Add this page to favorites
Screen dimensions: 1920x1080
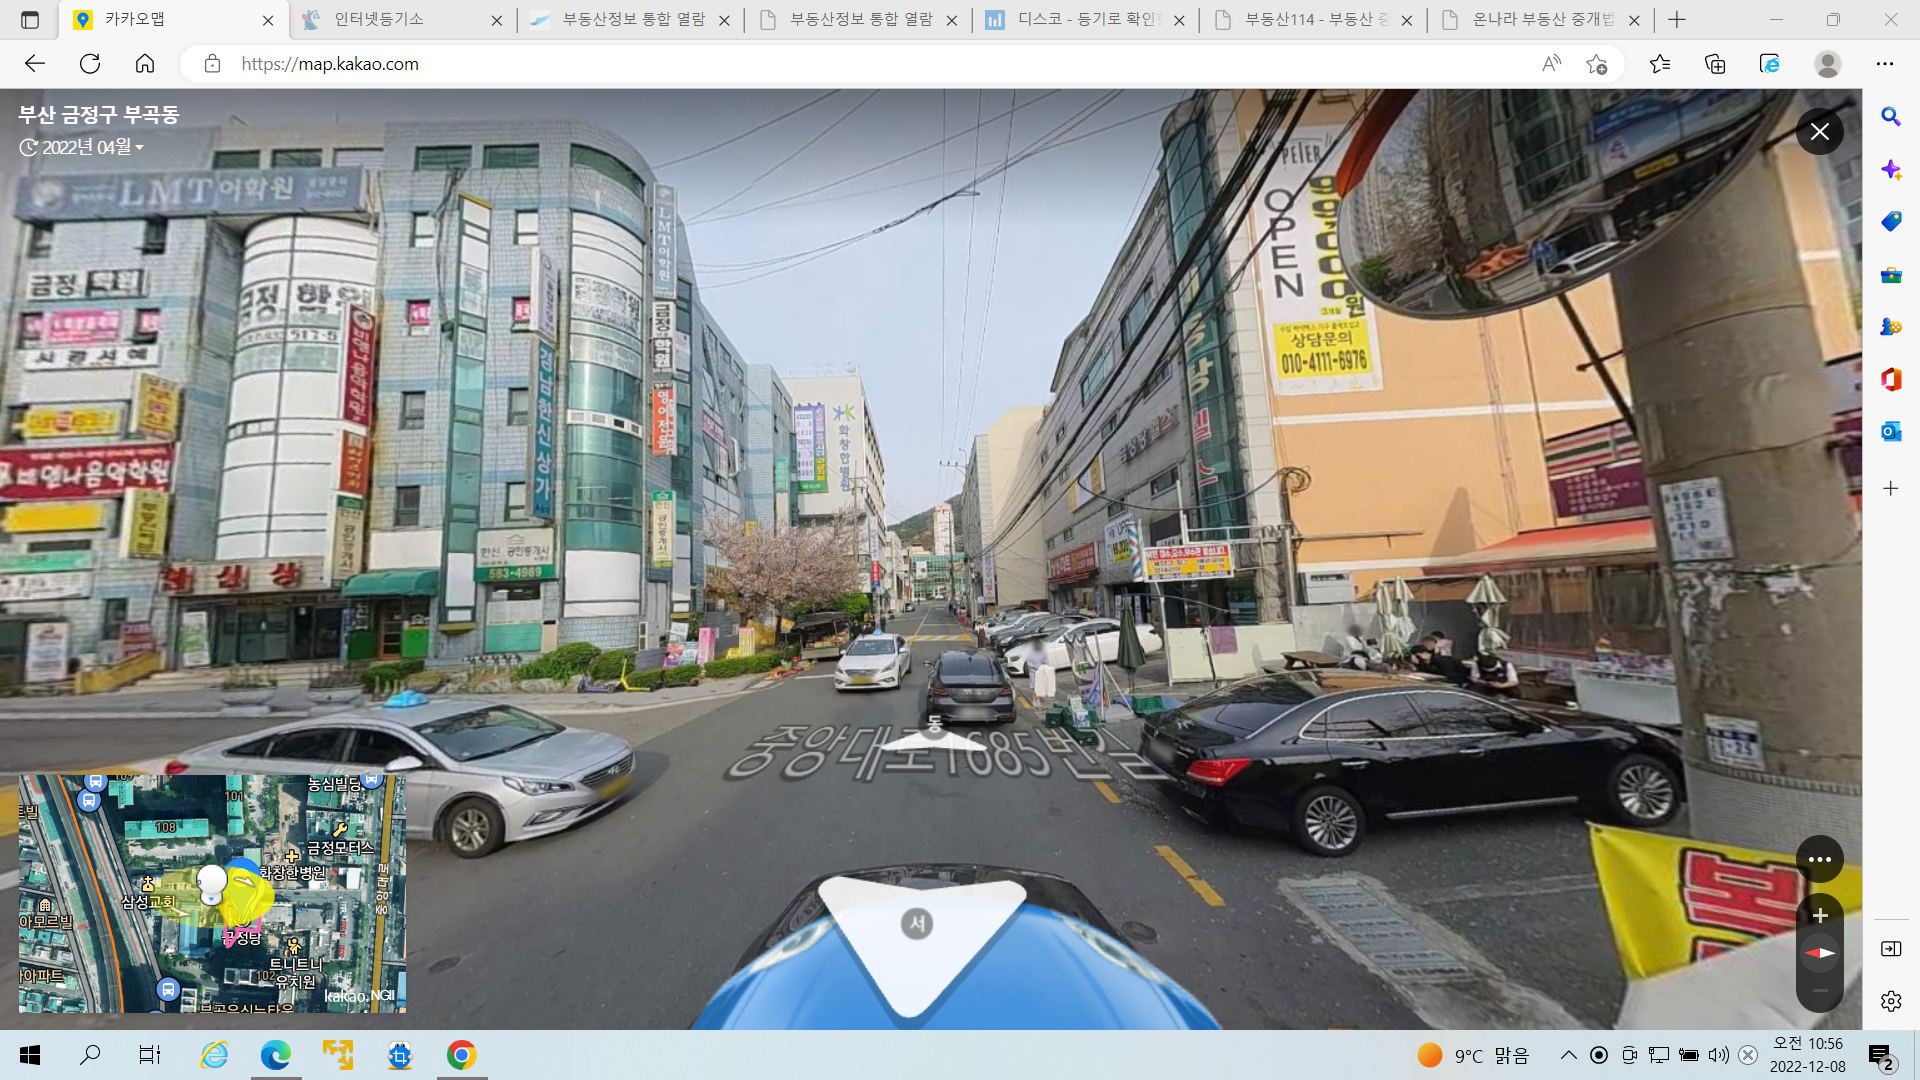(1597, 64)
